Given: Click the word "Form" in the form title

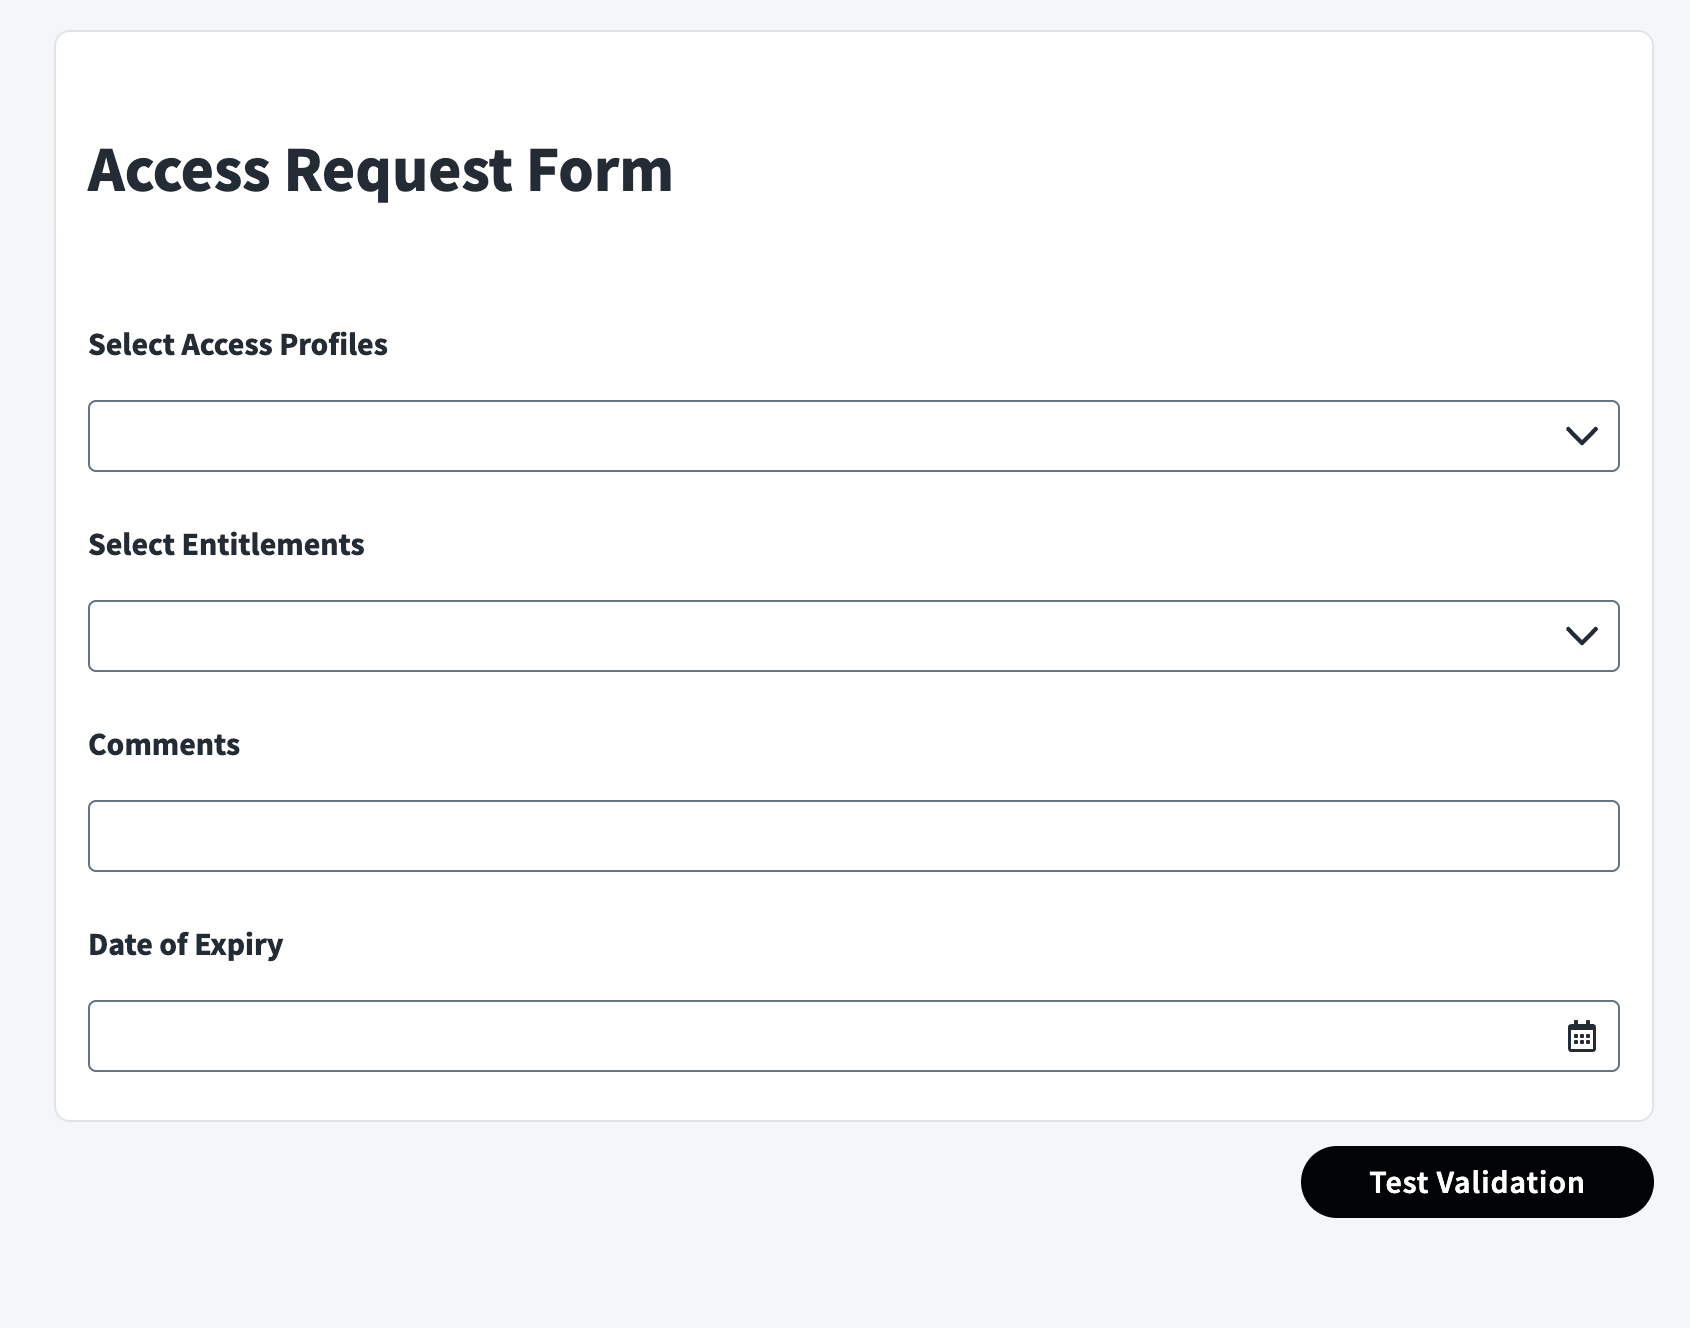Looking at the screenshot, I should (x=600, y=170).
